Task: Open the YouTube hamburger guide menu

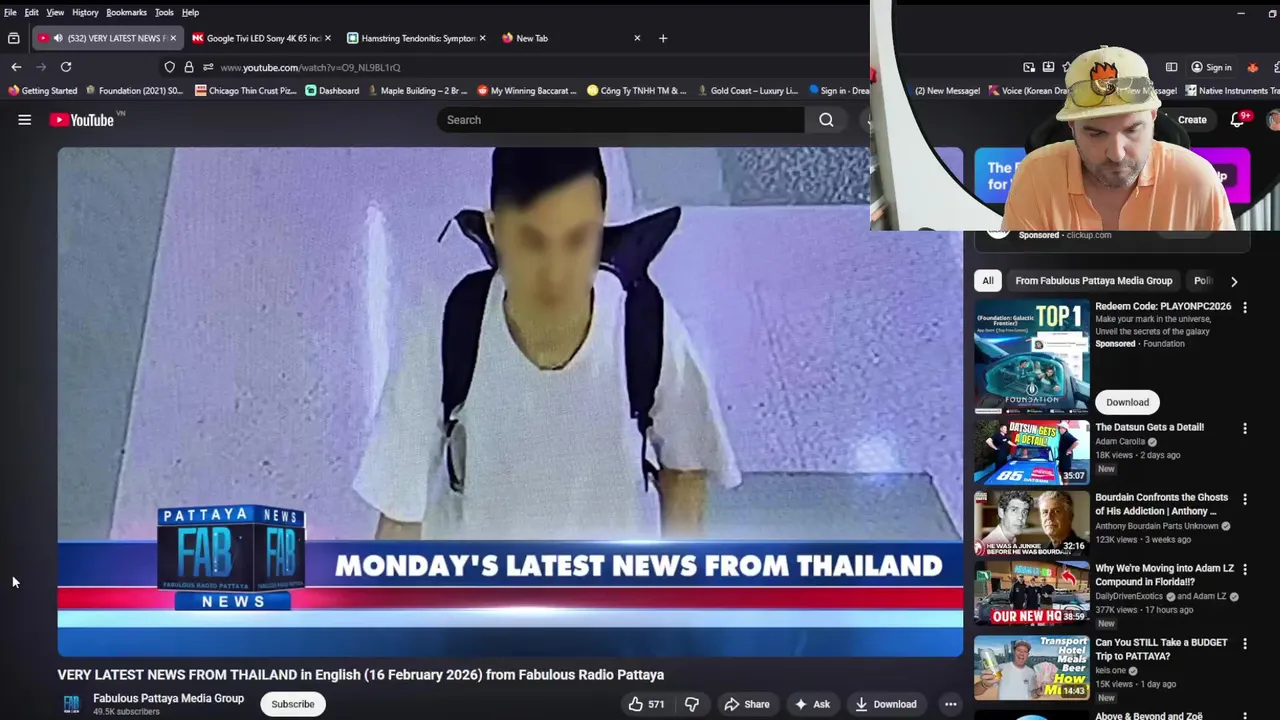Action: pyautogui.click(x=24, y=120)
